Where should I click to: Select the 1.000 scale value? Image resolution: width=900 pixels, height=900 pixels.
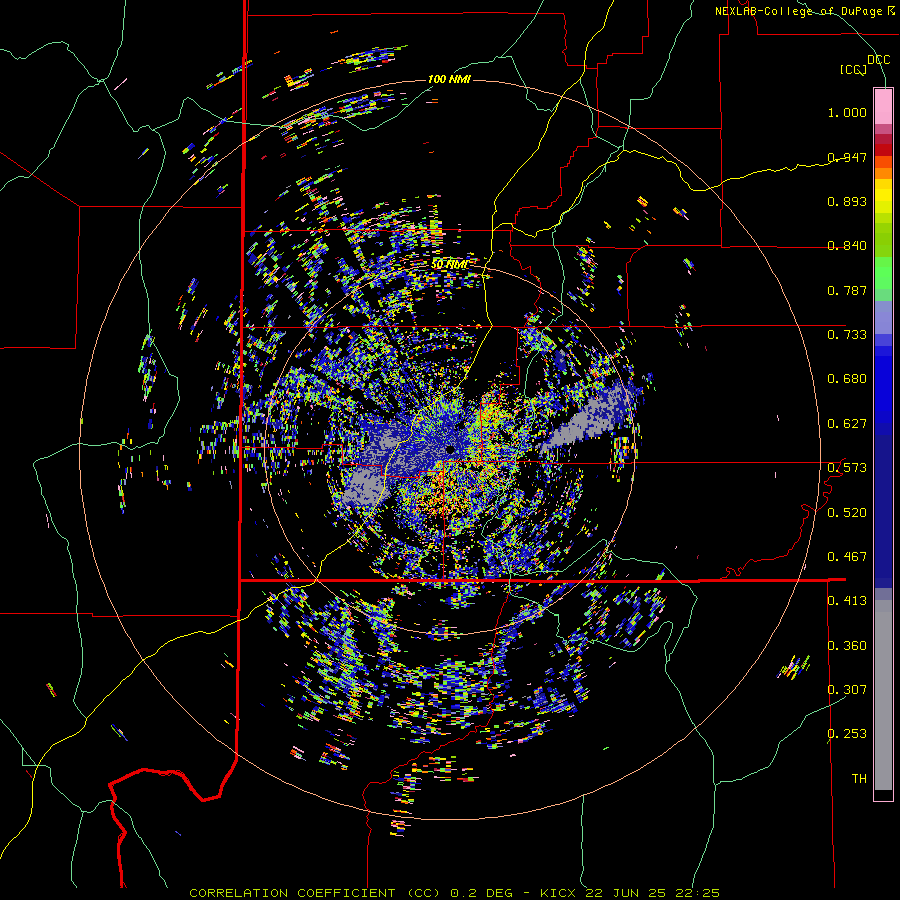[x=847, y=112]
